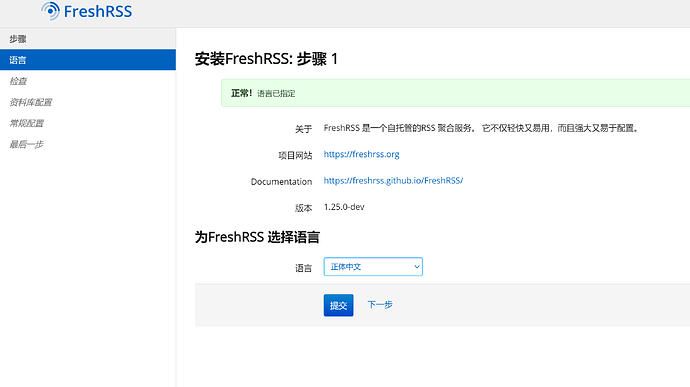Click the 提交 submit button
The image size is (690, 387).
coord(338,305)
